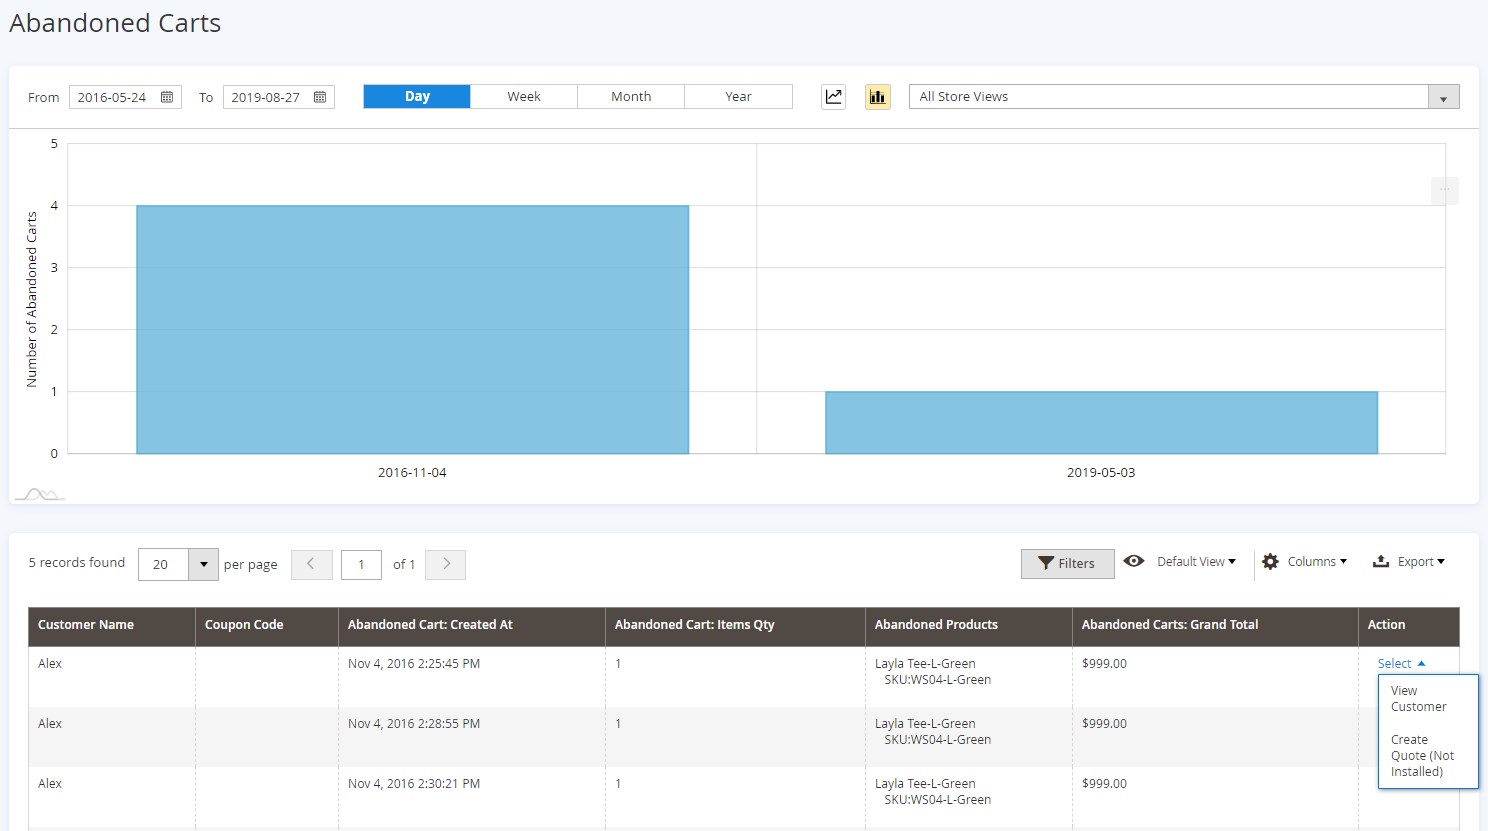Click the 2016-11-04 axis label
Screen dimensions: 1488x831
(412, 472)
